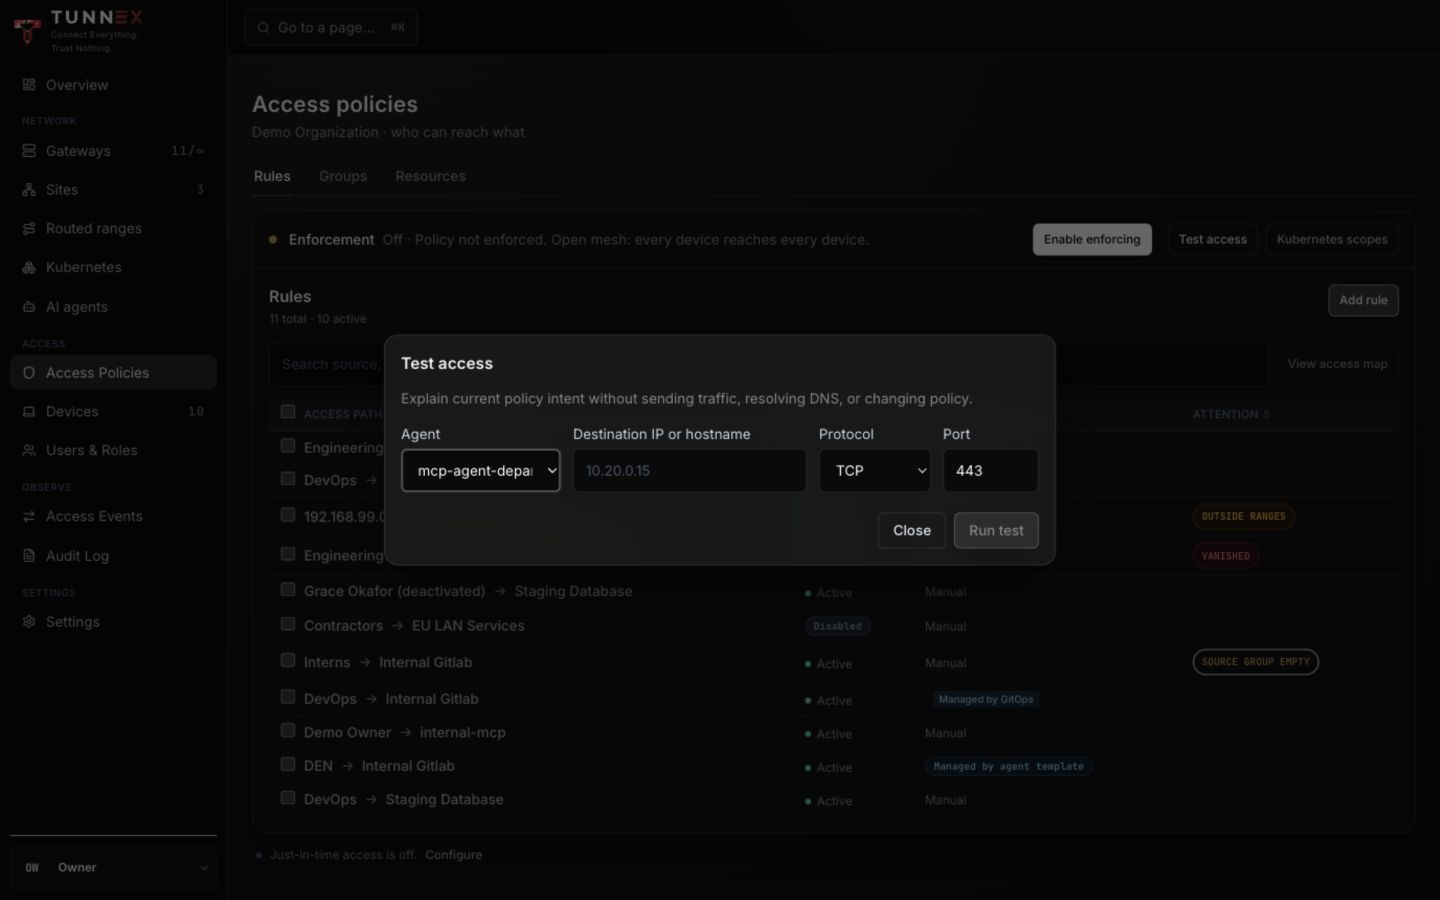Click the Destination IP or hostname field

click(689, 471)
